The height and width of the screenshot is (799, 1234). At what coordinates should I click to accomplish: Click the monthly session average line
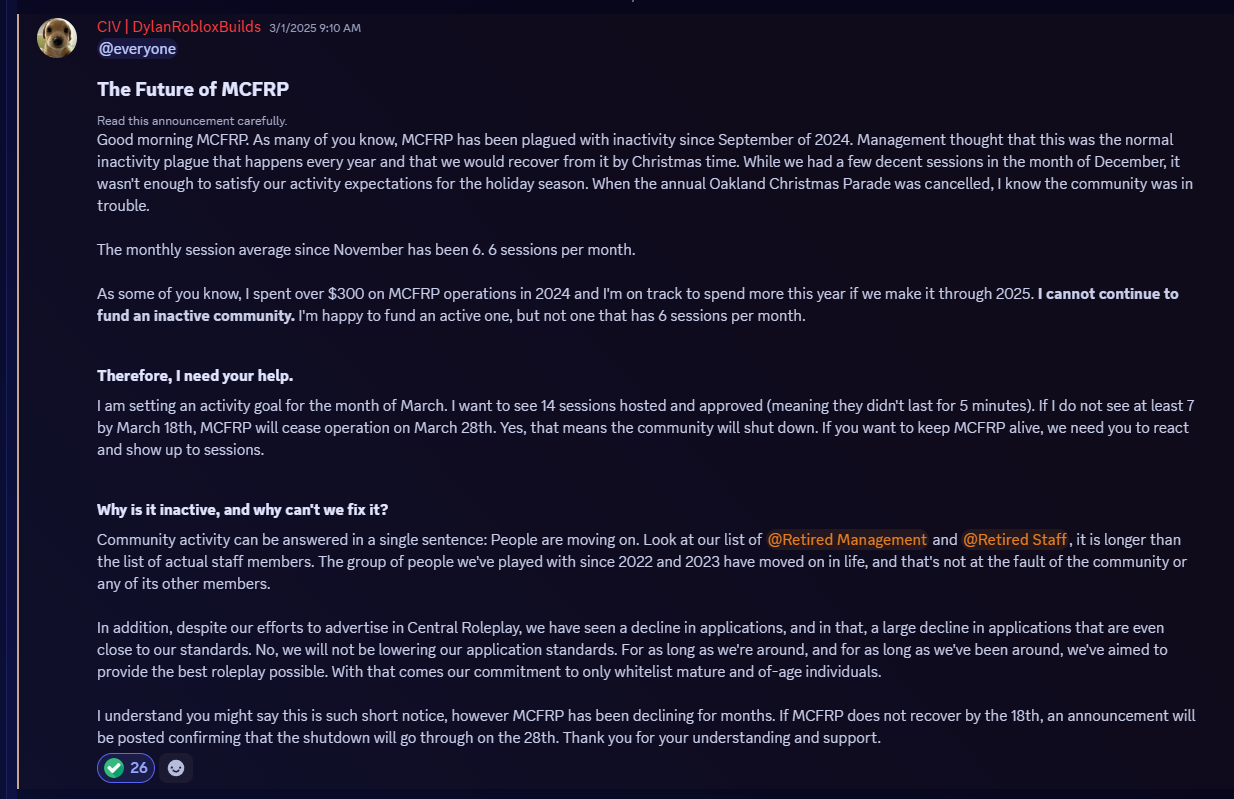pos(366,249)
